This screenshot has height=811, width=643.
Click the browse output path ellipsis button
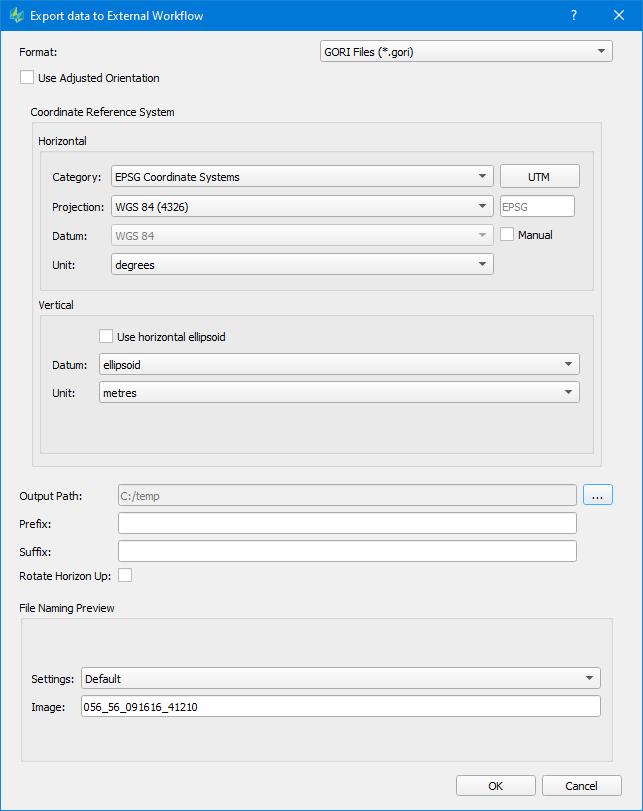(597, 495)
